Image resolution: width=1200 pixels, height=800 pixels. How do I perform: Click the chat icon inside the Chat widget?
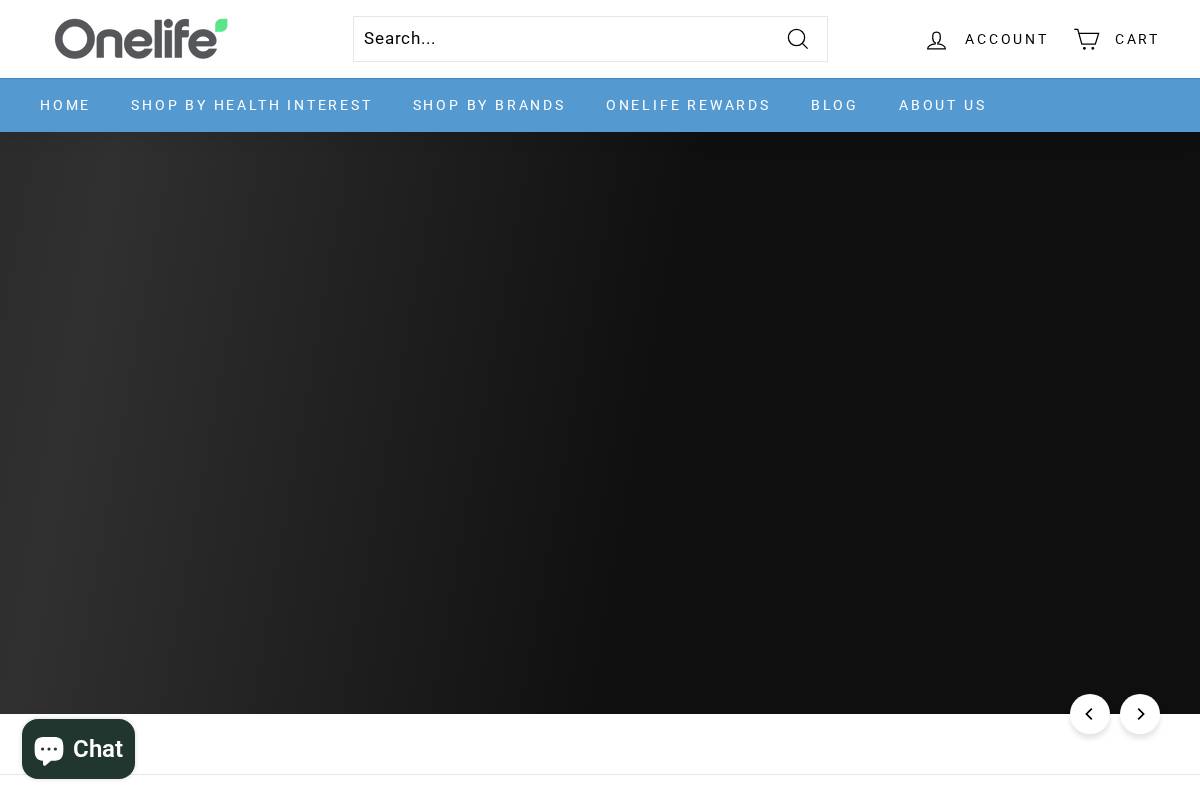tap(48, 748)
